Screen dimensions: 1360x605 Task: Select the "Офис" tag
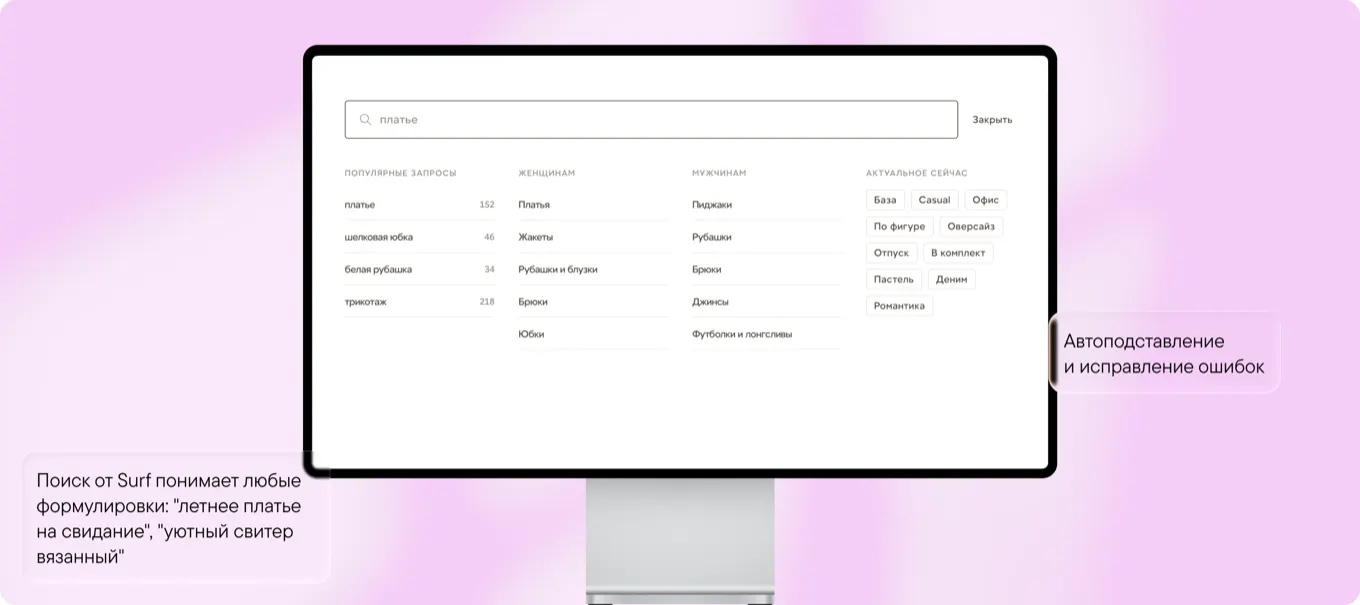point(985,200)
